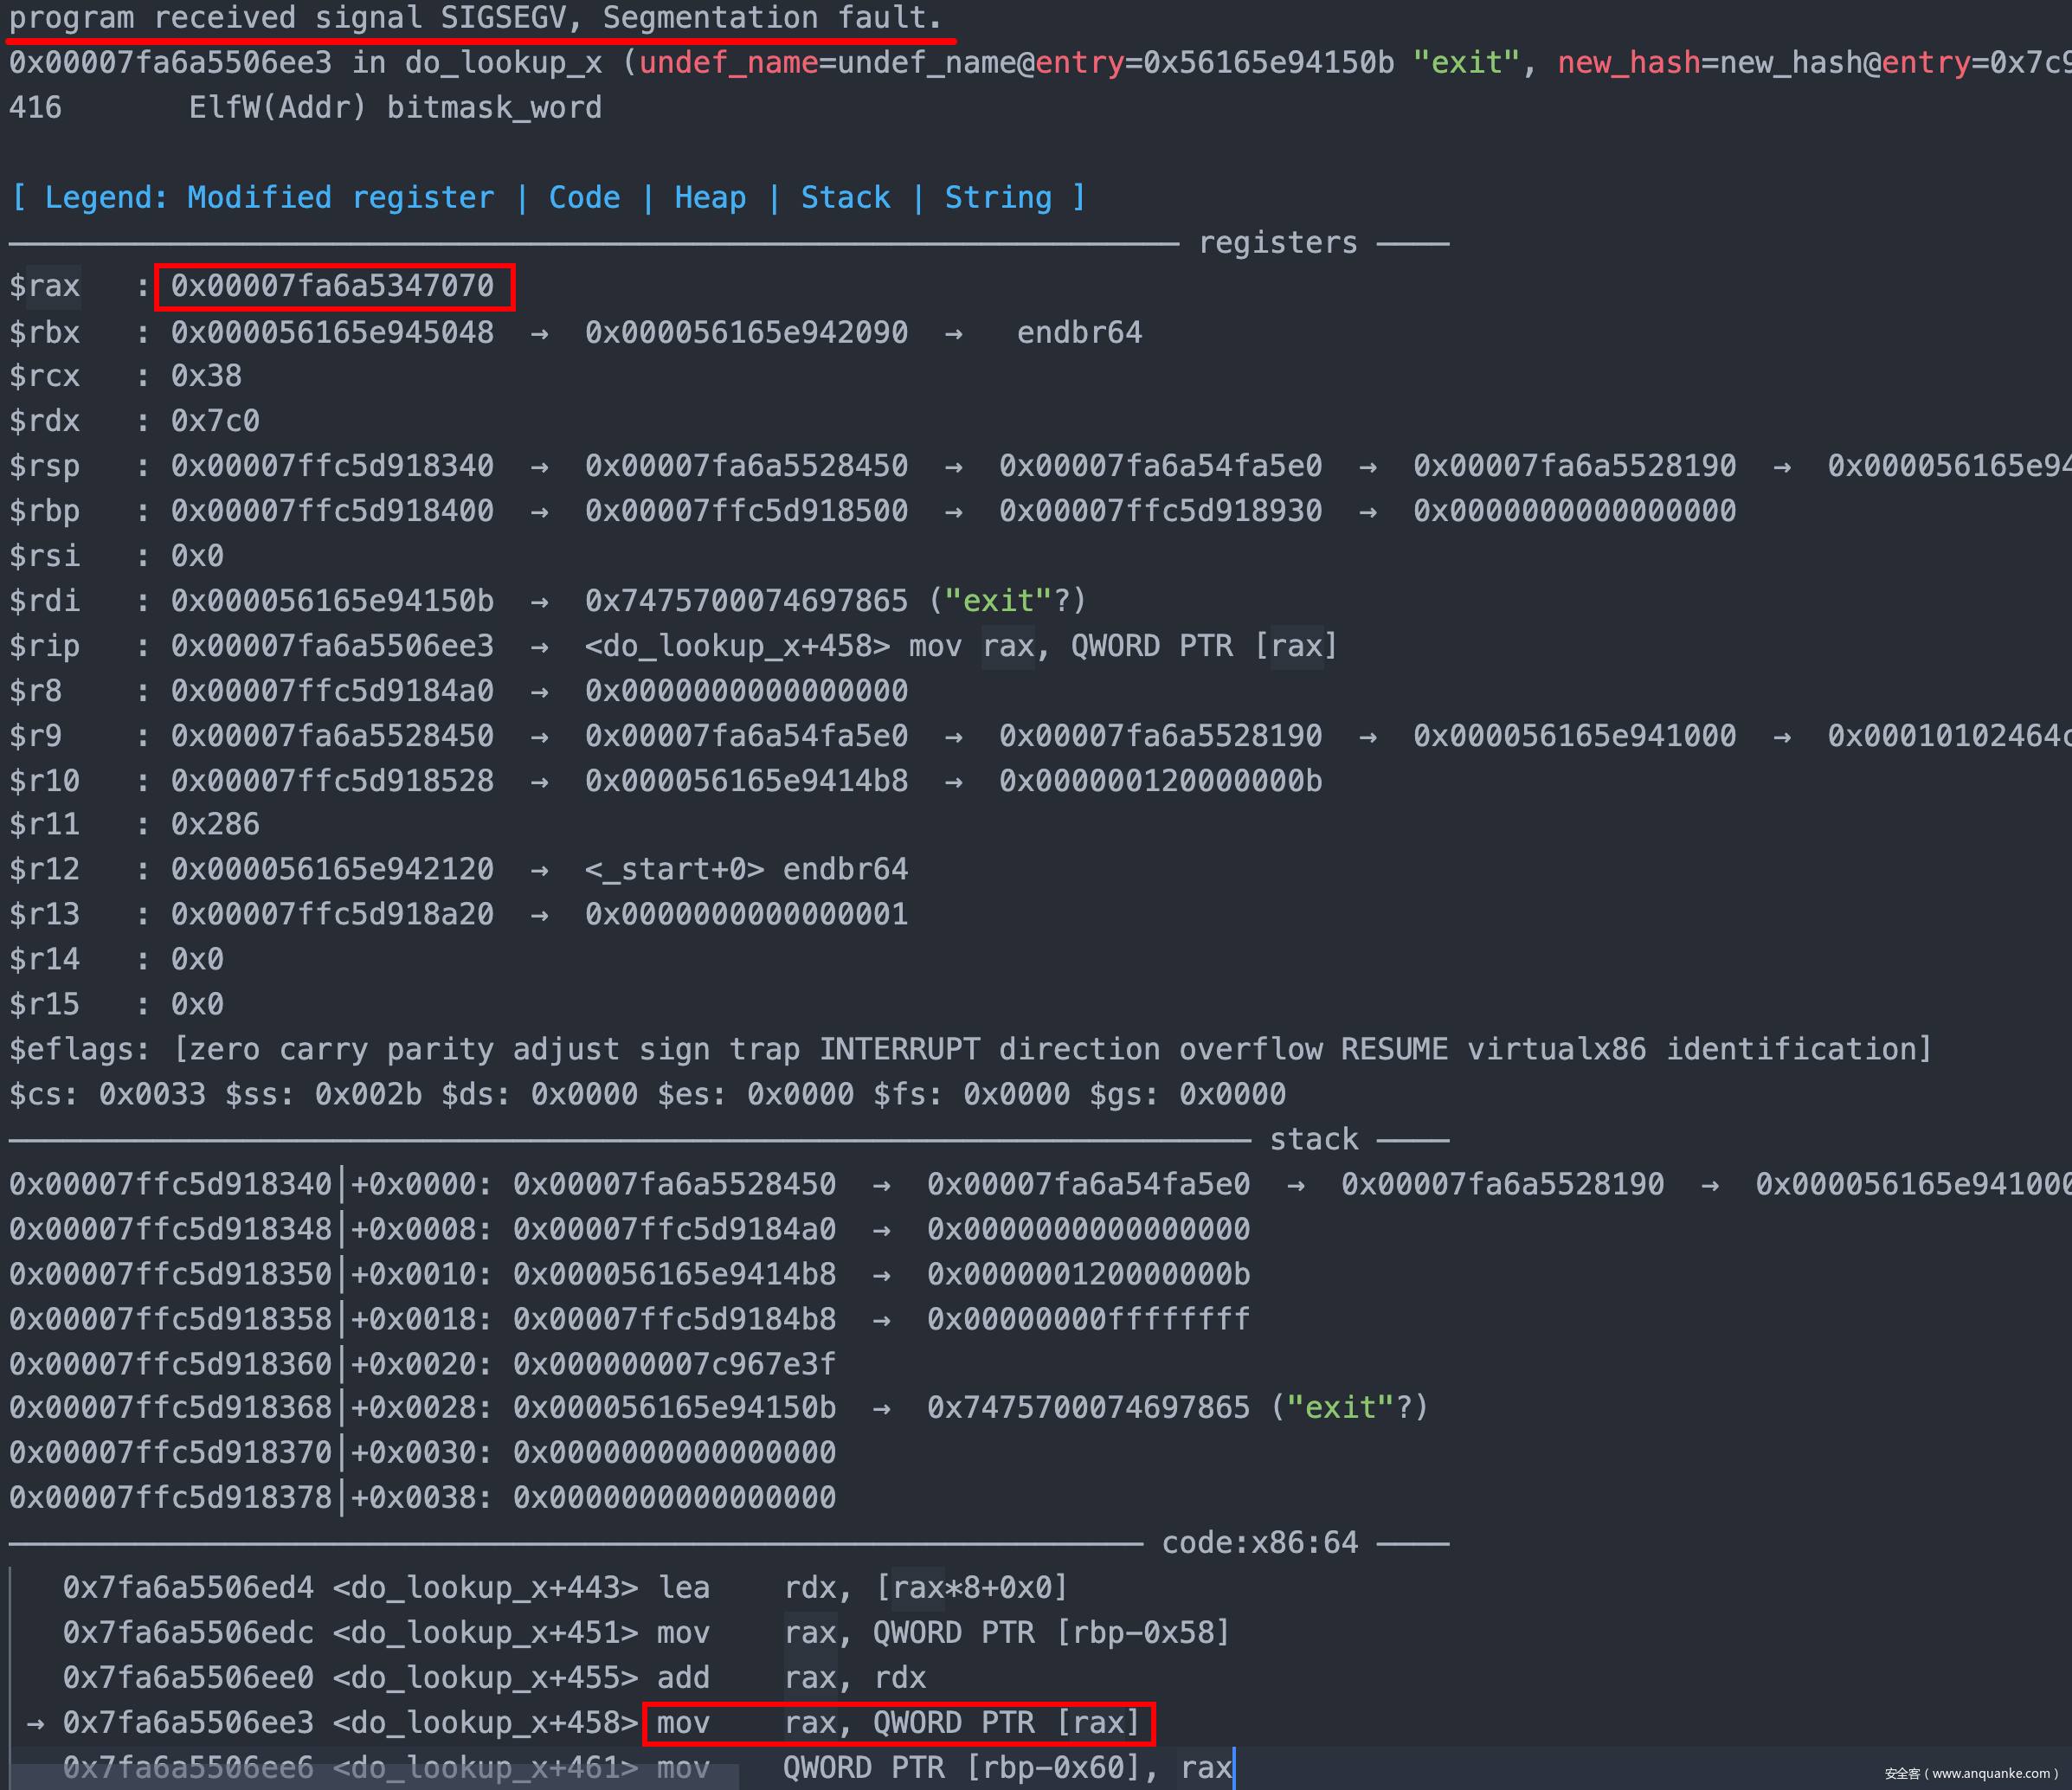The height and width of the screenshot is (1790, 2072).
Task: Click the $rip register address 0x00007fa6a5506ee3
Action: pyautogui.click(x=332, y=646)
